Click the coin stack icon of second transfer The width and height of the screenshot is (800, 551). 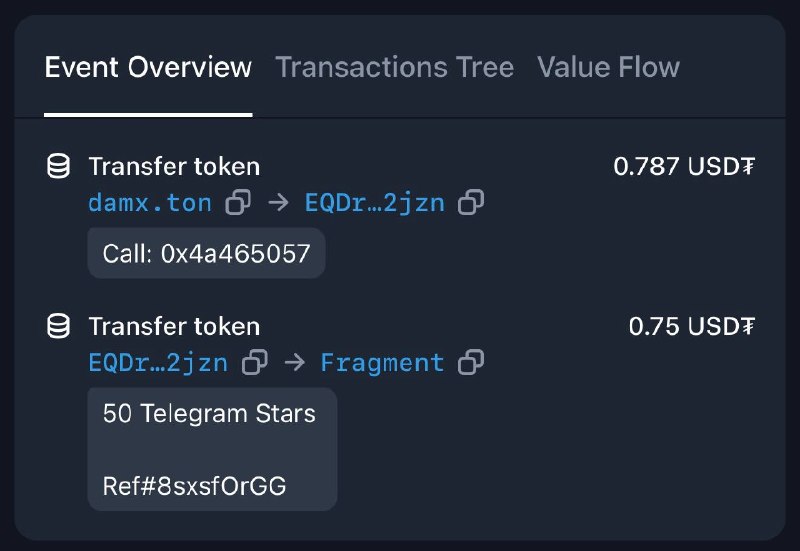pyautogui.click(x=58, y=327)
